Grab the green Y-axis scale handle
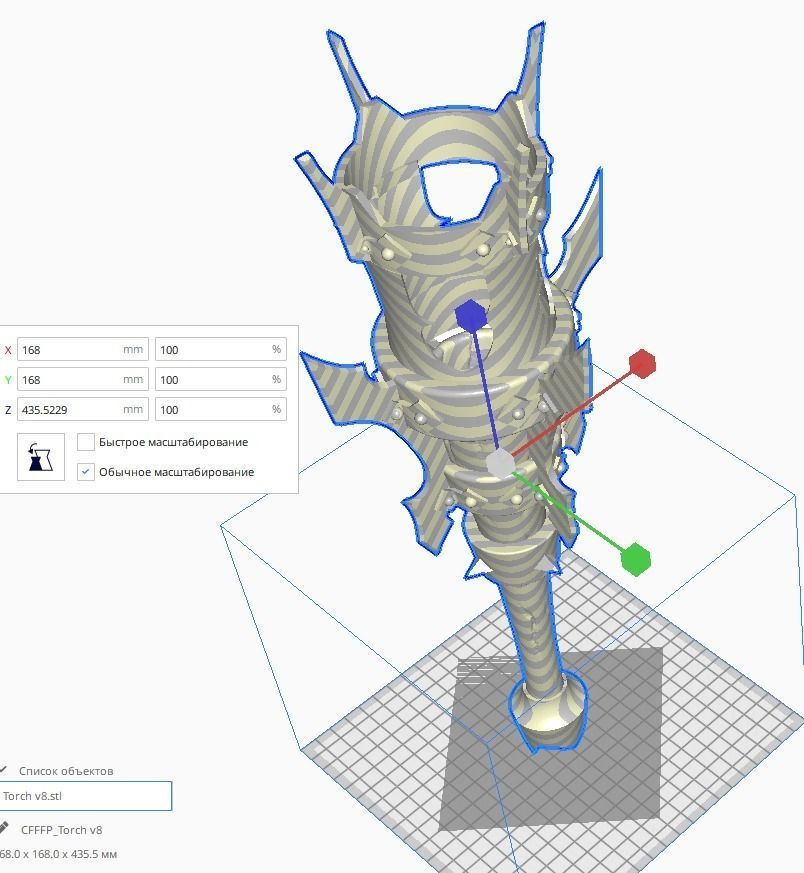This screenshot has width=804, height=873. (635, 560)
